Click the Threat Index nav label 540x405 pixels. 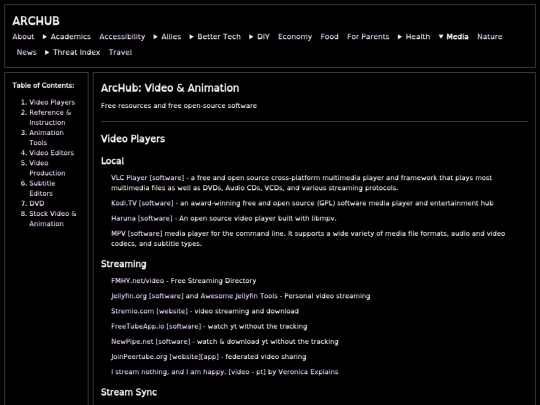pyautogui.click(x=76, y=52)
